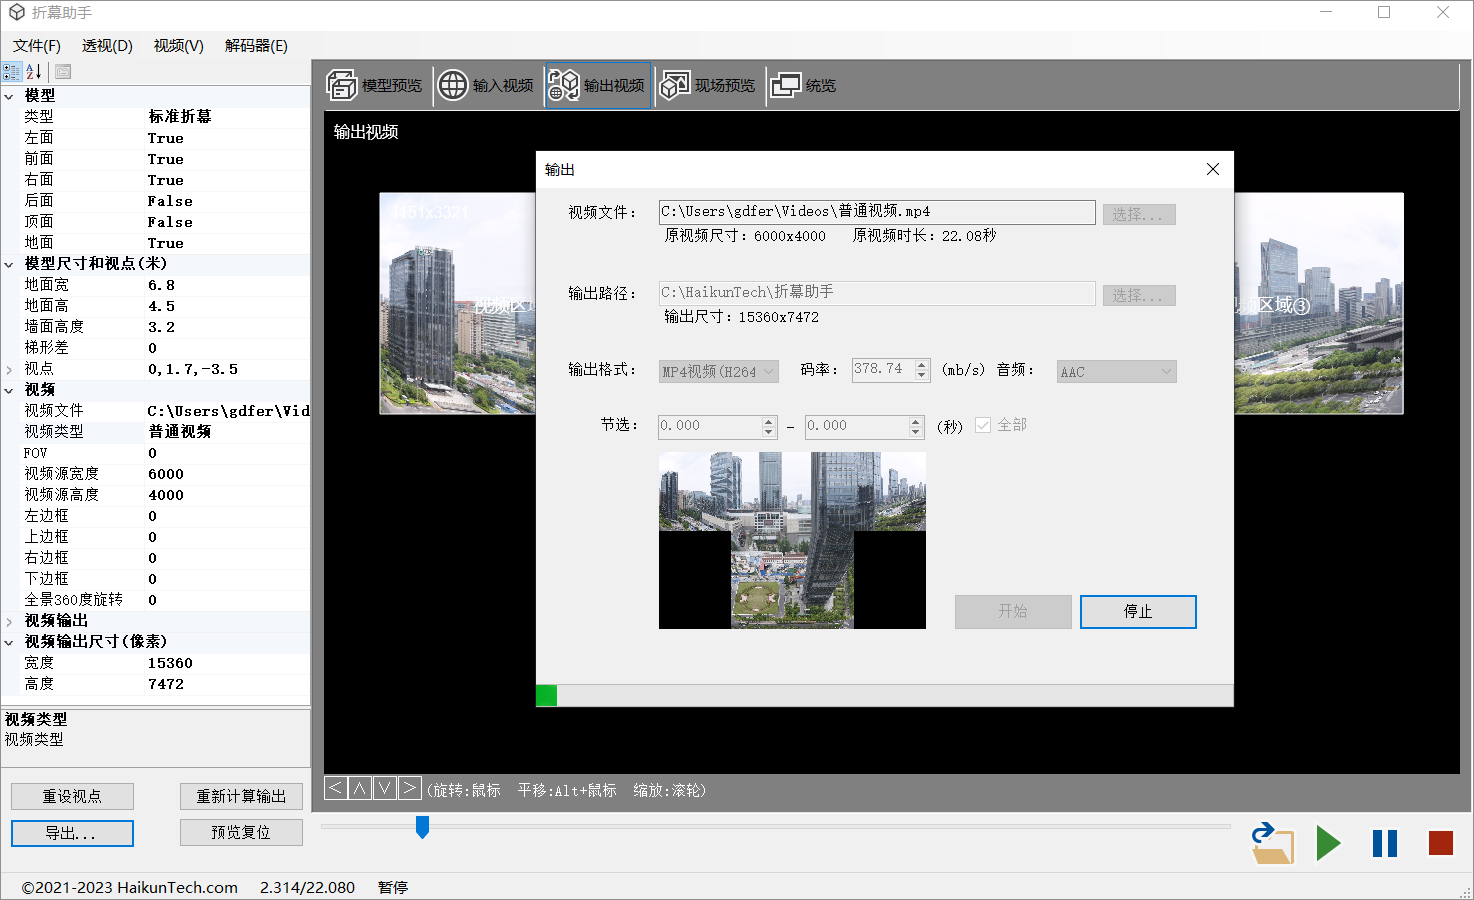This screenshot has width=1474, height=900.
Task: Sort properties alphabetically with the A-Z icon
Action: point(34,72)
